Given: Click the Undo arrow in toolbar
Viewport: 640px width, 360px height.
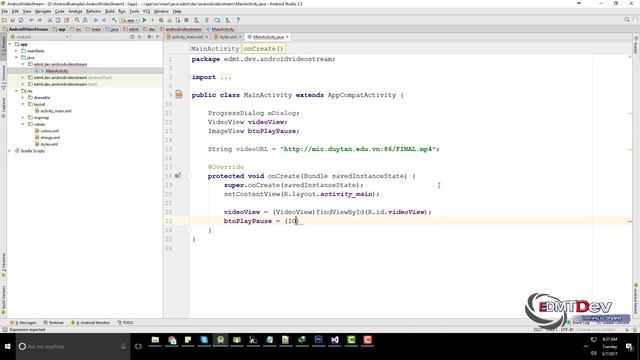Looking at the screenshot, I should [31, 20].
